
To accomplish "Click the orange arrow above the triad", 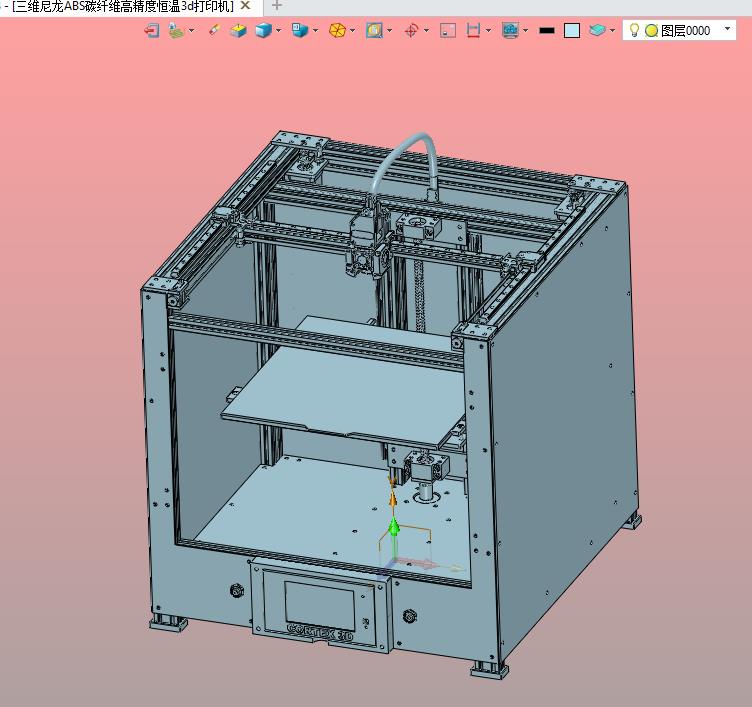I will pyautogui.click(x=392, y=498).
